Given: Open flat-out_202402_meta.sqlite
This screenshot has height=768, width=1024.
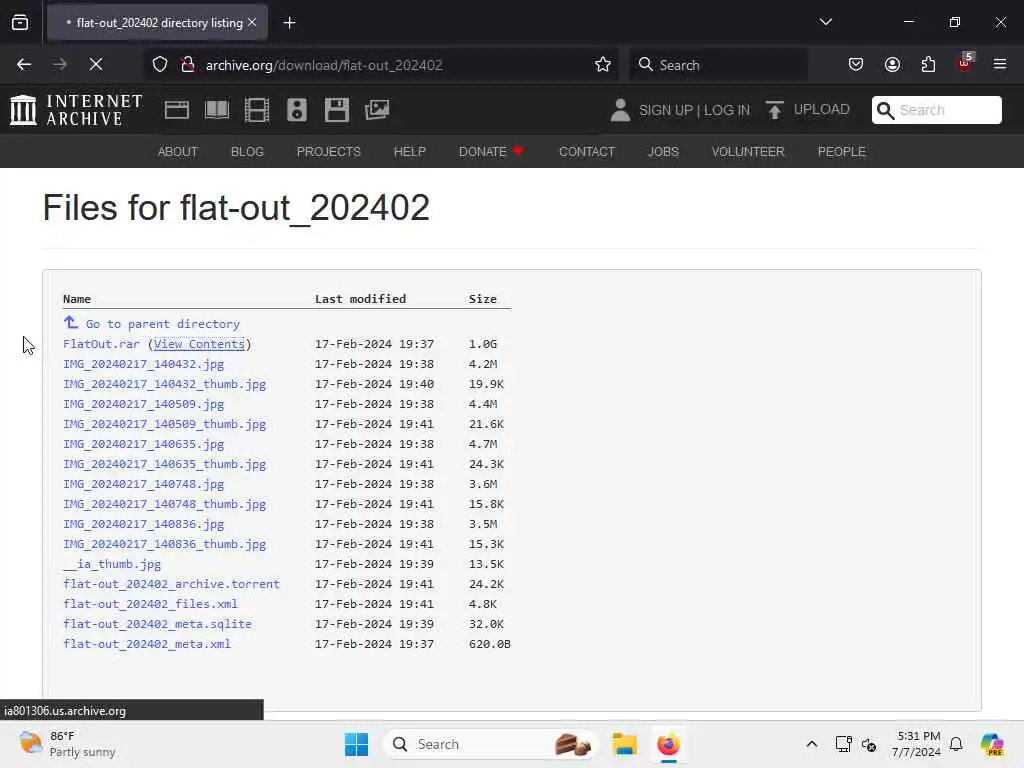Looking at the screenshot, I should coord(157,624).
